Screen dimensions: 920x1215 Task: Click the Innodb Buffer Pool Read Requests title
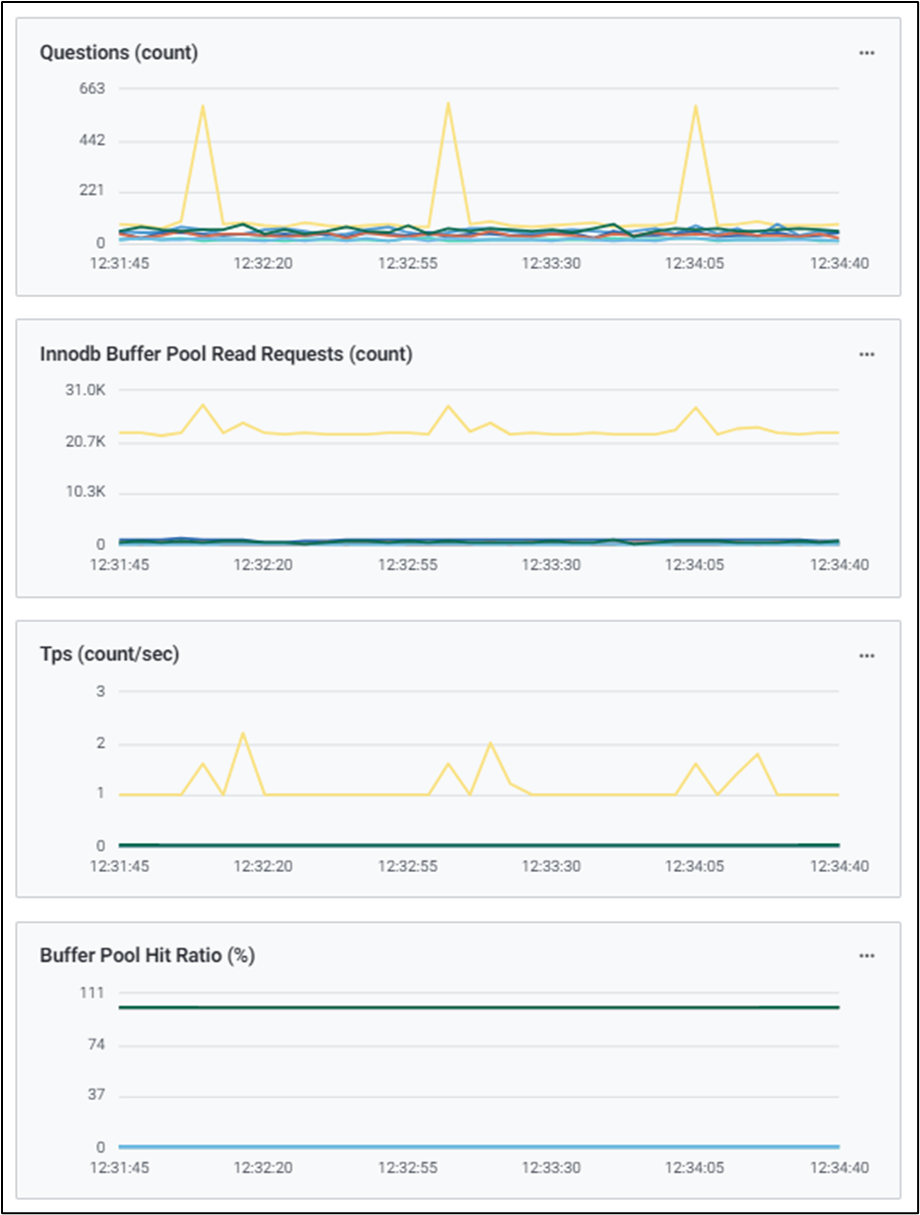pos(226,354)
